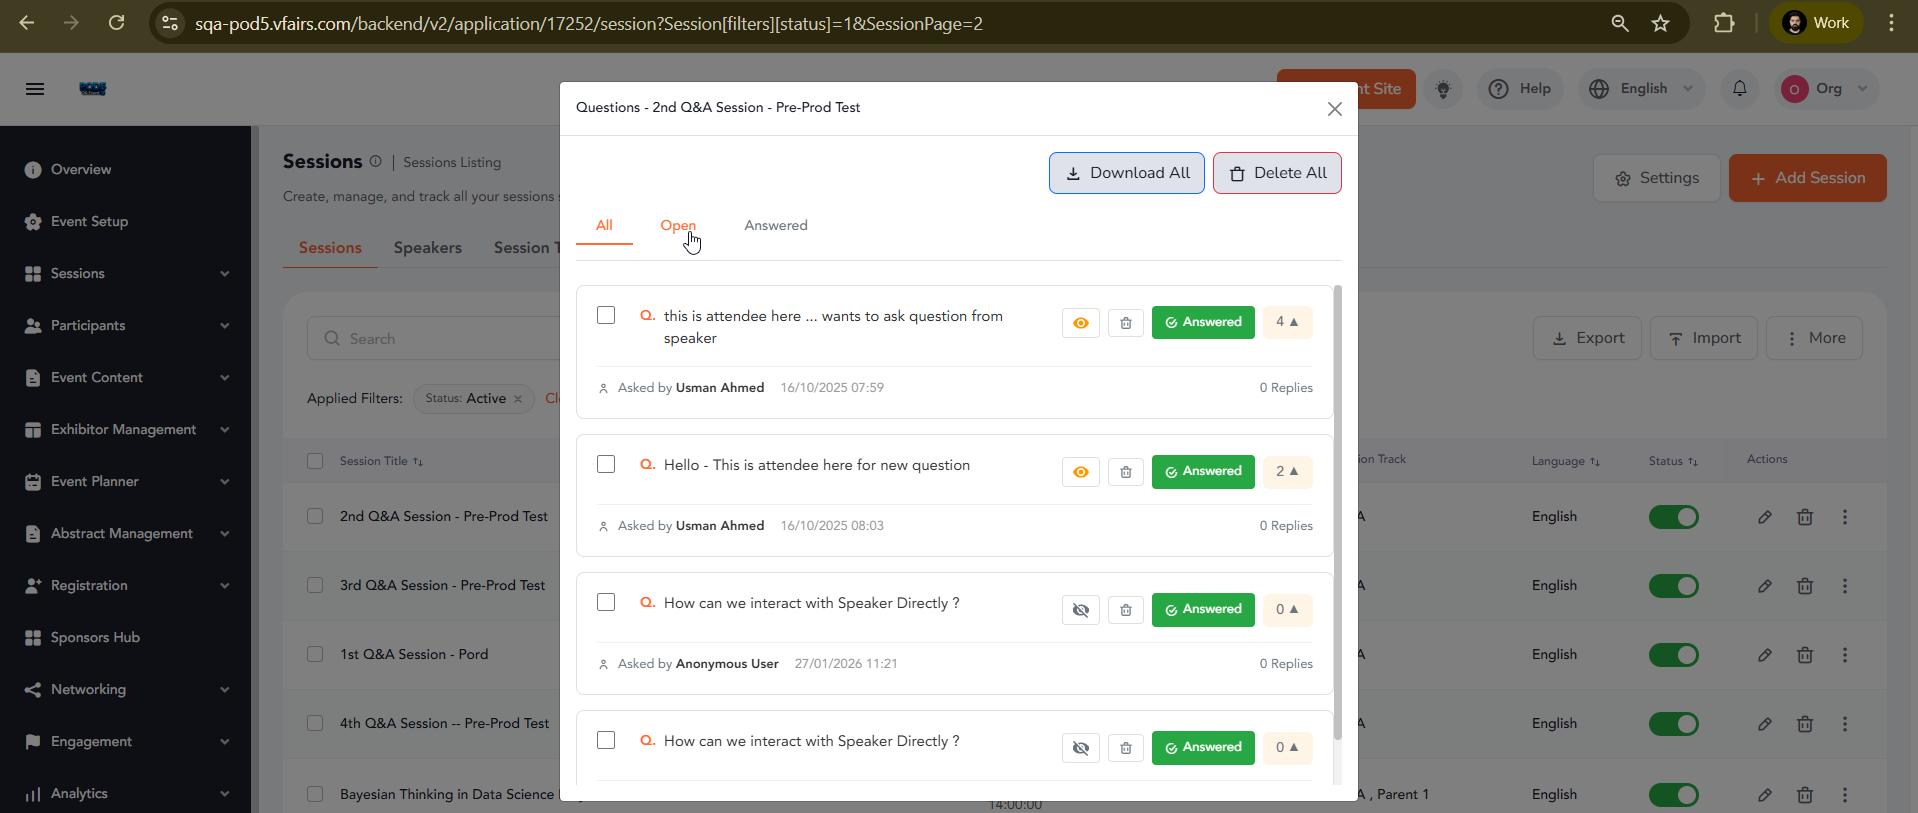Disable the 4th Q&A Session status toggle

coord(1673,724)
